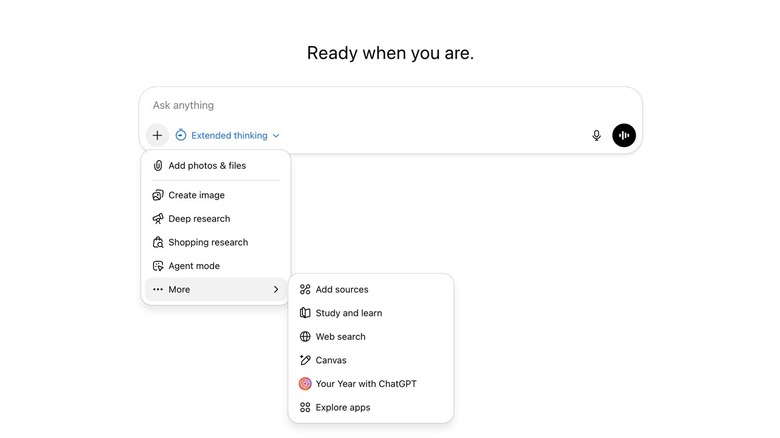Click the Deep research telescope icon
Image resolution: width=780 pixels, height=438 pixels.
tap(158, 219)
